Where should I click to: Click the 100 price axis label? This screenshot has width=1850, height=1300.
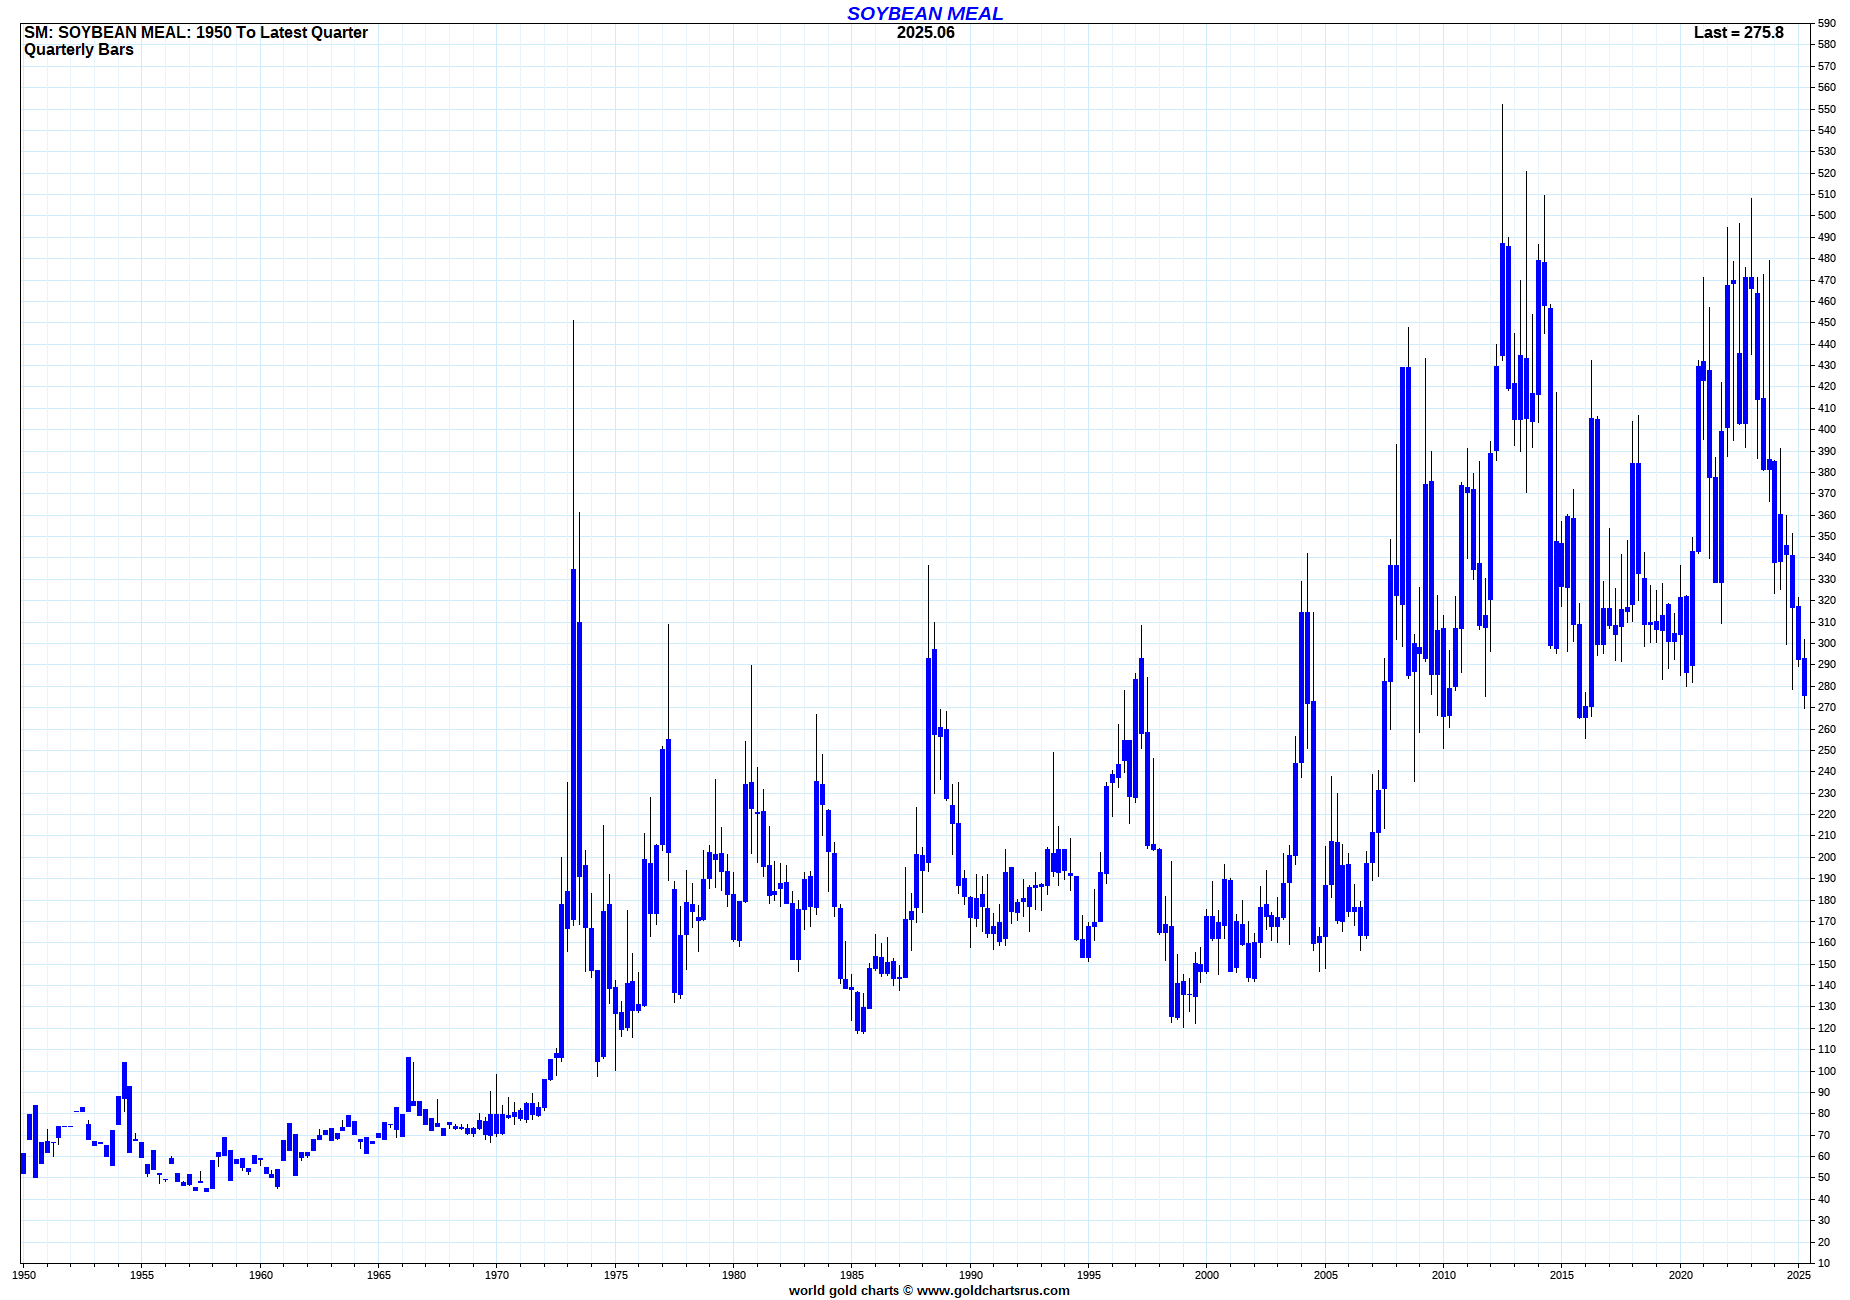pos(1827,1071)
